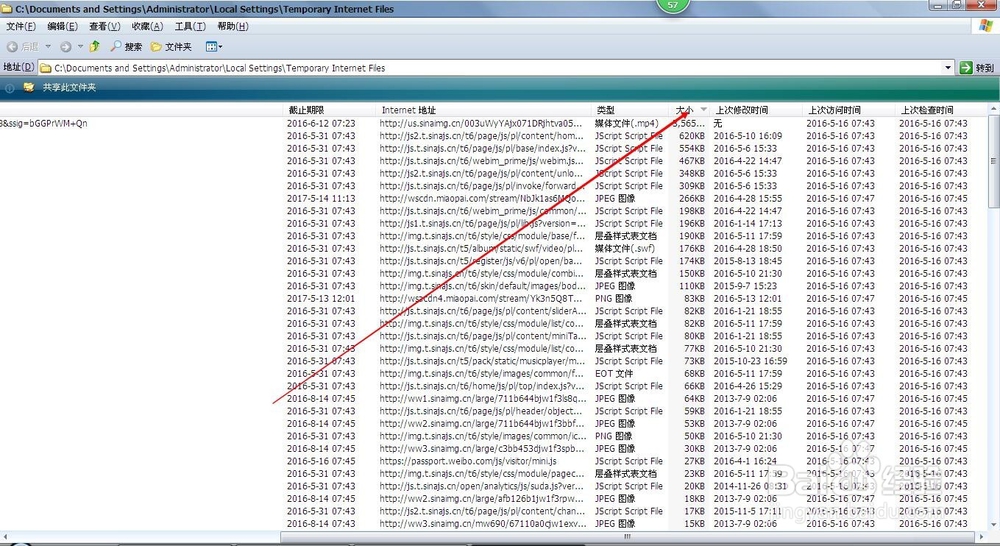Toggle the Folders (文件夹) pane

[171, 47]
